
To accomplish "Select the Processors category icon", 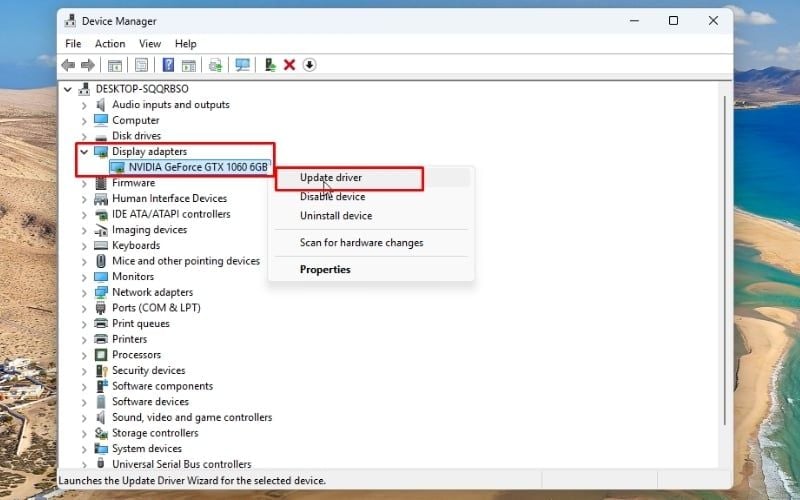I will (x=101, y=355).
